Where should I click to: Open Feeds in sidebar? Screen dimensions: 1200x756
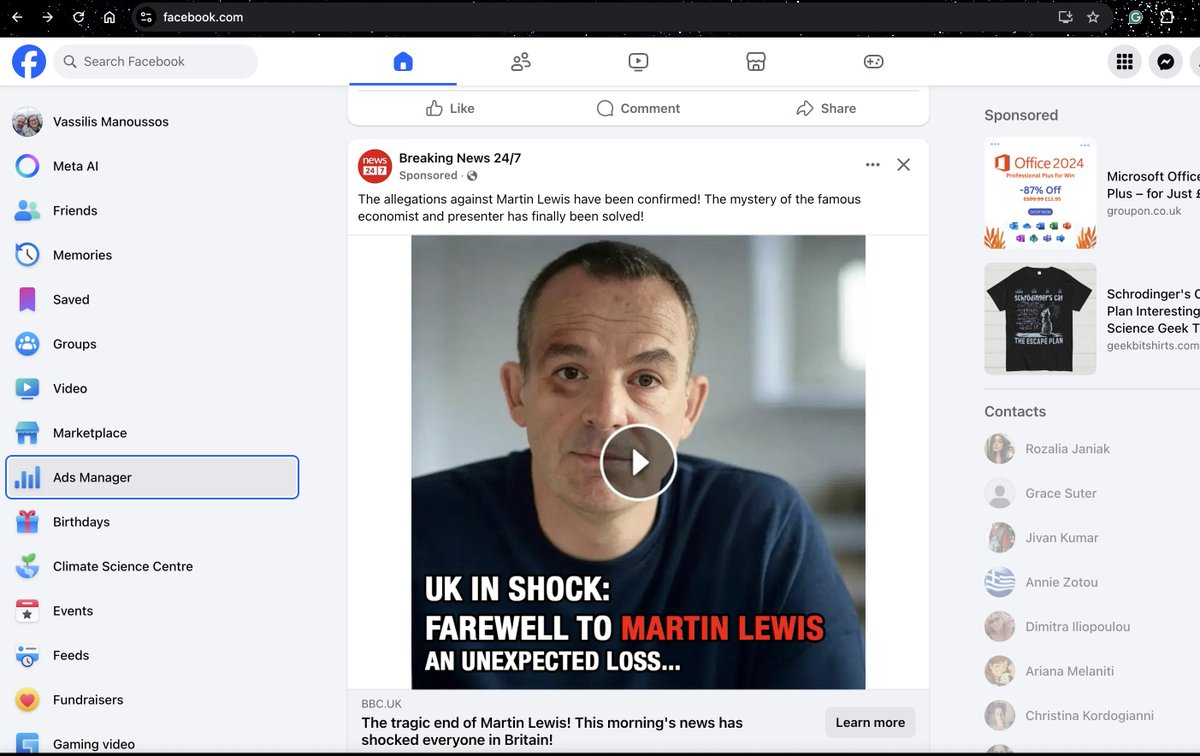click(152, 655)
